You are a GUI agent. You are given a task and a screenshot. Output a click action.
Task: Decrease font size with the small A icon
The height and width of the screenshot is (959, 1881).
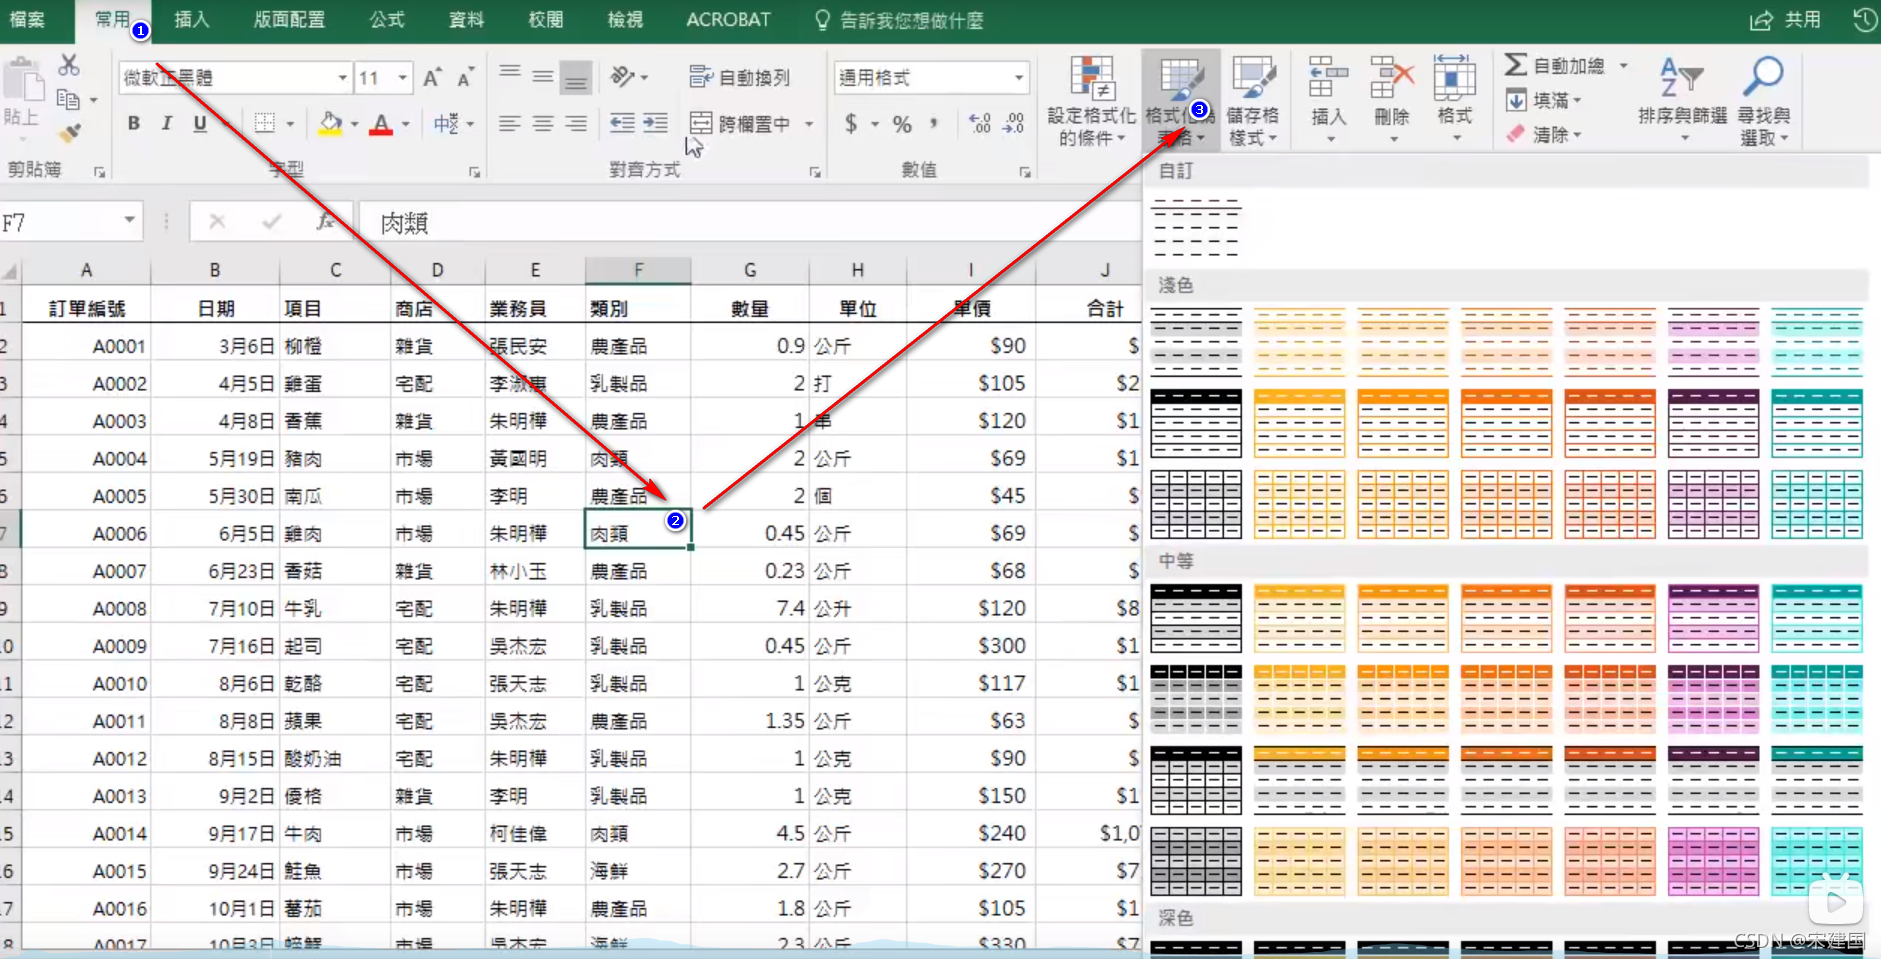point(465,78)
